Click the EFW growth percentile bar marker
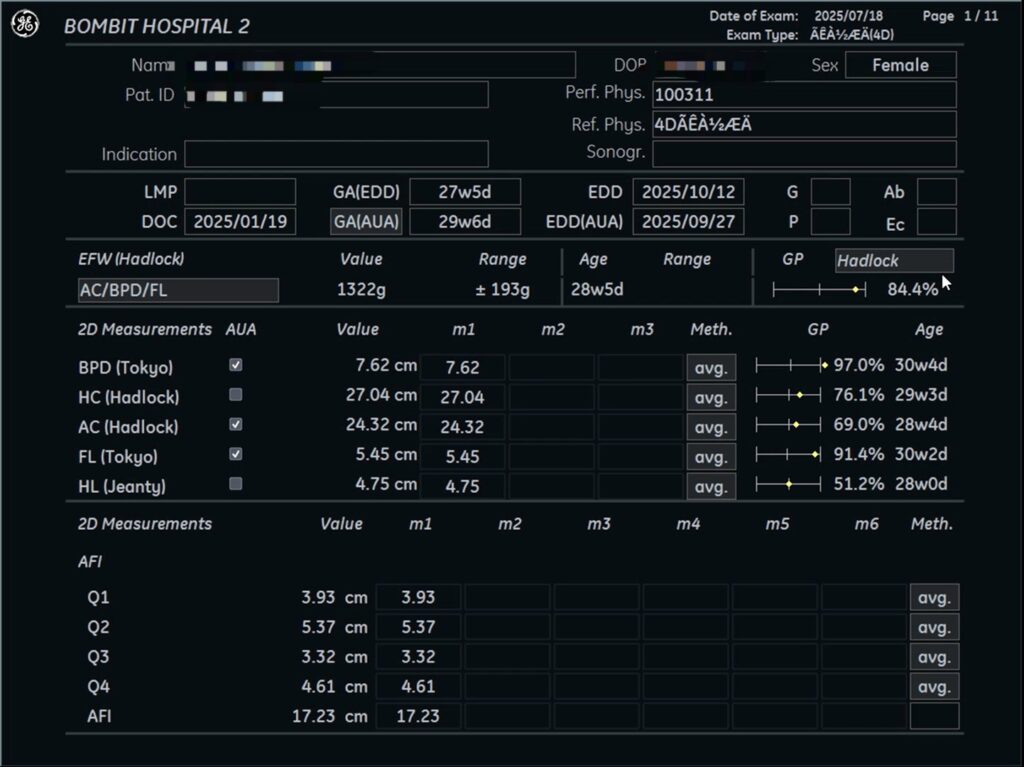 point(856,290)
